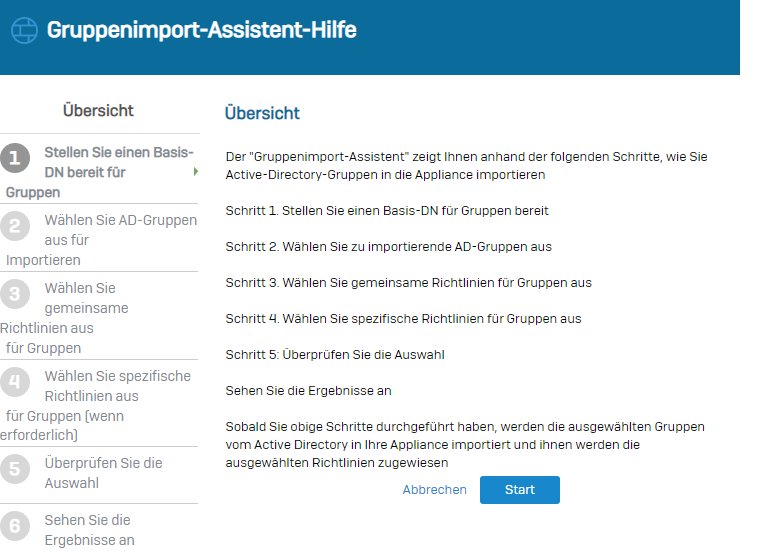This screenshot has width=761, height=559.
Task: Click the Gruppenimport-Assistent-Hilfe header title
Action: click(x=201, y=30)
